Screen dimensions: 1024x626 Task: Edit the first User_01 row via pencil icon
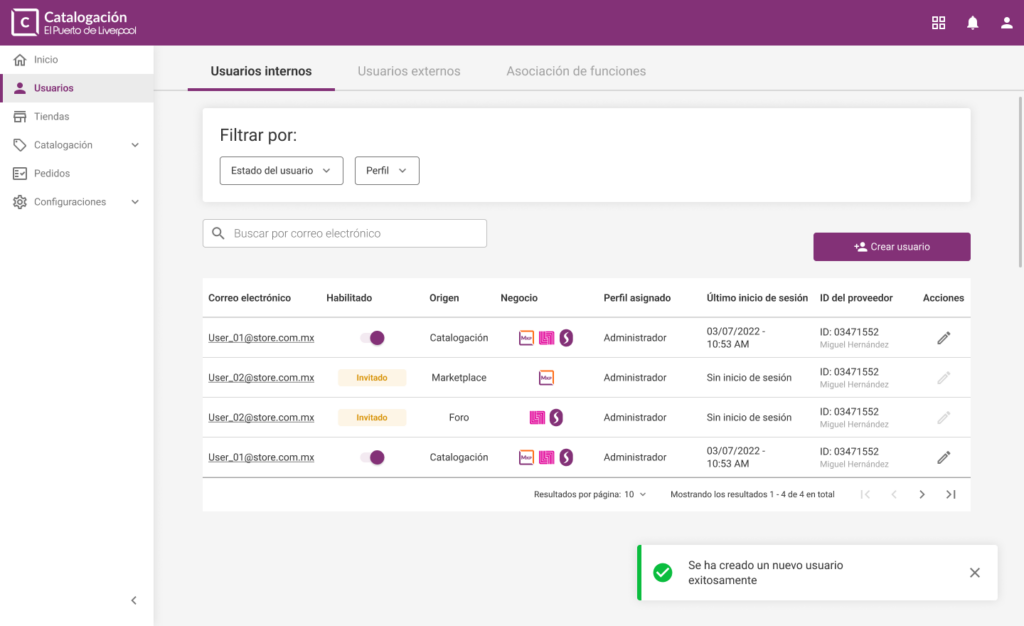(x=944, y=337)
